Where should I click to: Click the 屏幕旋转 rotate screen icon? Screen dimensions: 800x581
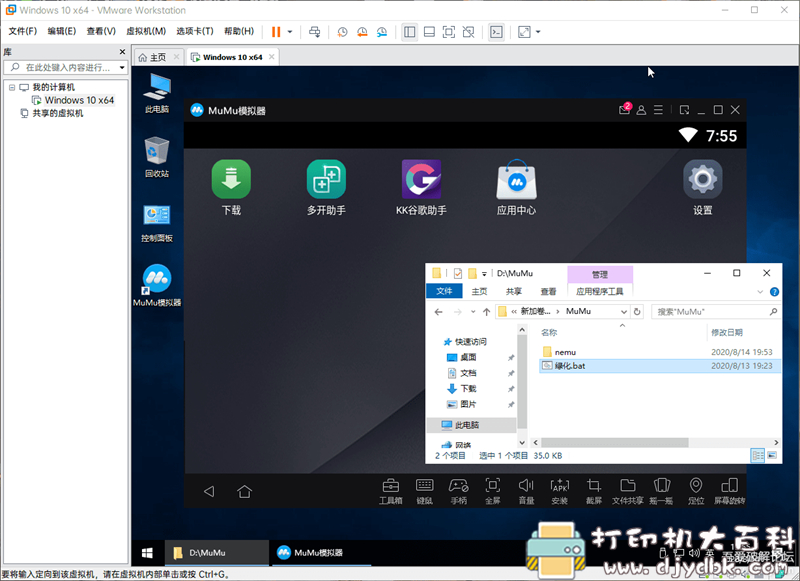(x=730, y=491)
